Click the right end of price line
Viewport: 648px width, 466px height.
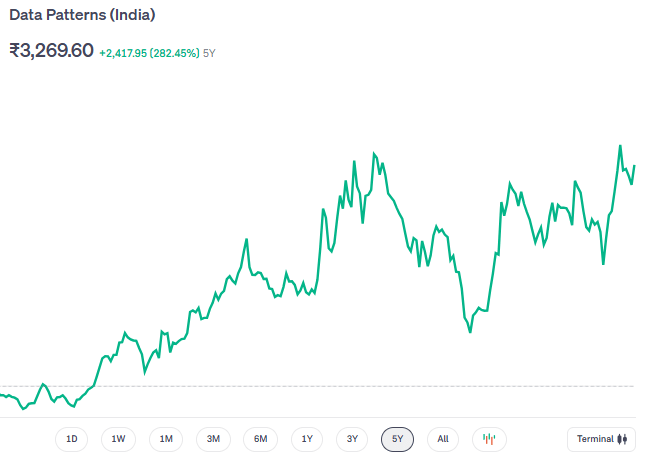coord(634,166)
